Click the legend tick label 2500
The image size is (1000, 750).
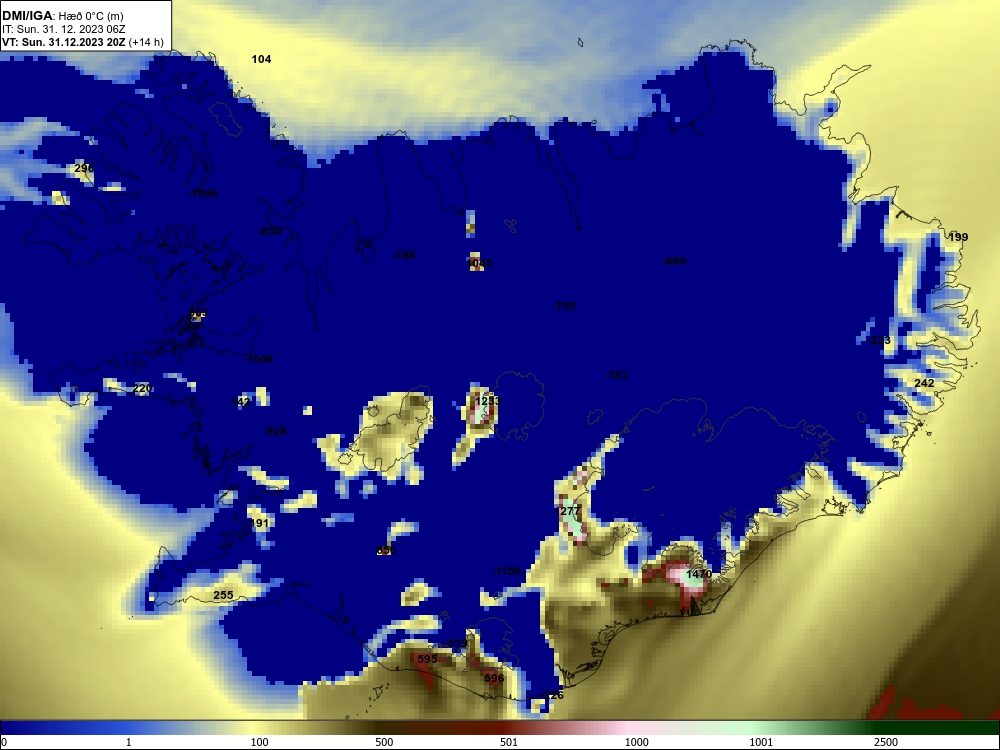coord(886,742)
